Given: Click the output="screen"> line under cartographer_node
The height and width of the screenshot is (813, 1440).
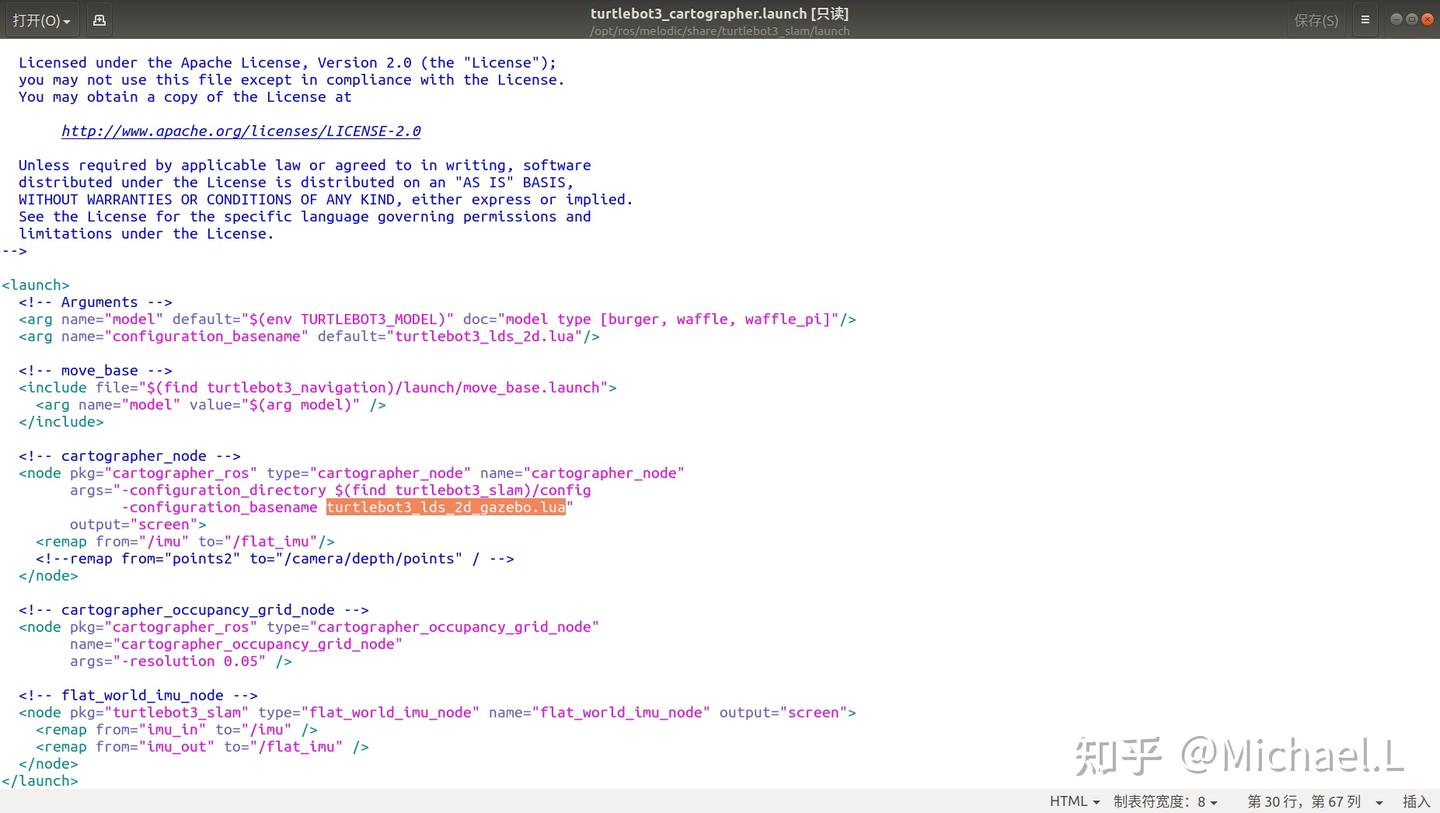Looking at the screenshot, I should pos(138,524).
